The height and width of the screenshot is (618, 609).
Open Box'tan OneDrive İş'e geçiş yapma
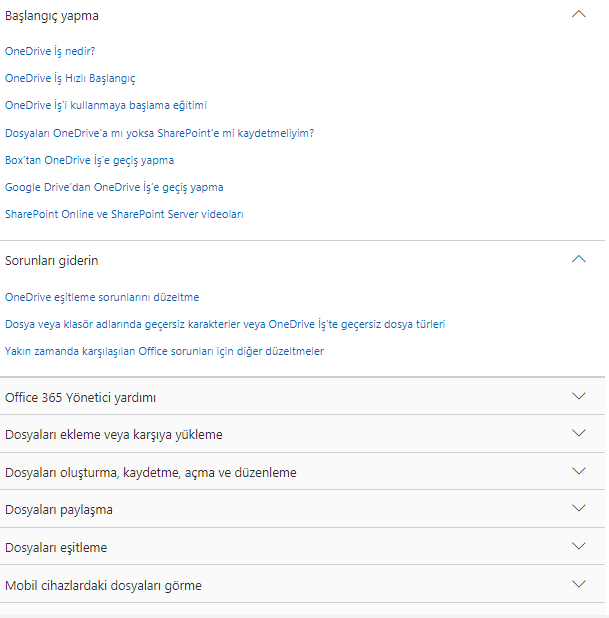89,160
